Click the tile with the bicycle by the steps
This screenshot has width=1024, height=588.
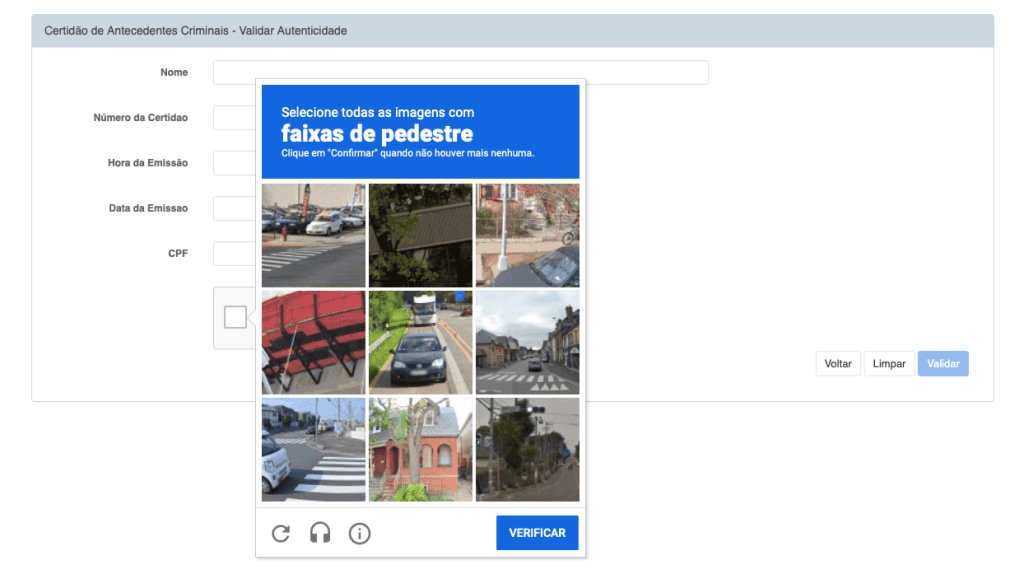[527, 235]
